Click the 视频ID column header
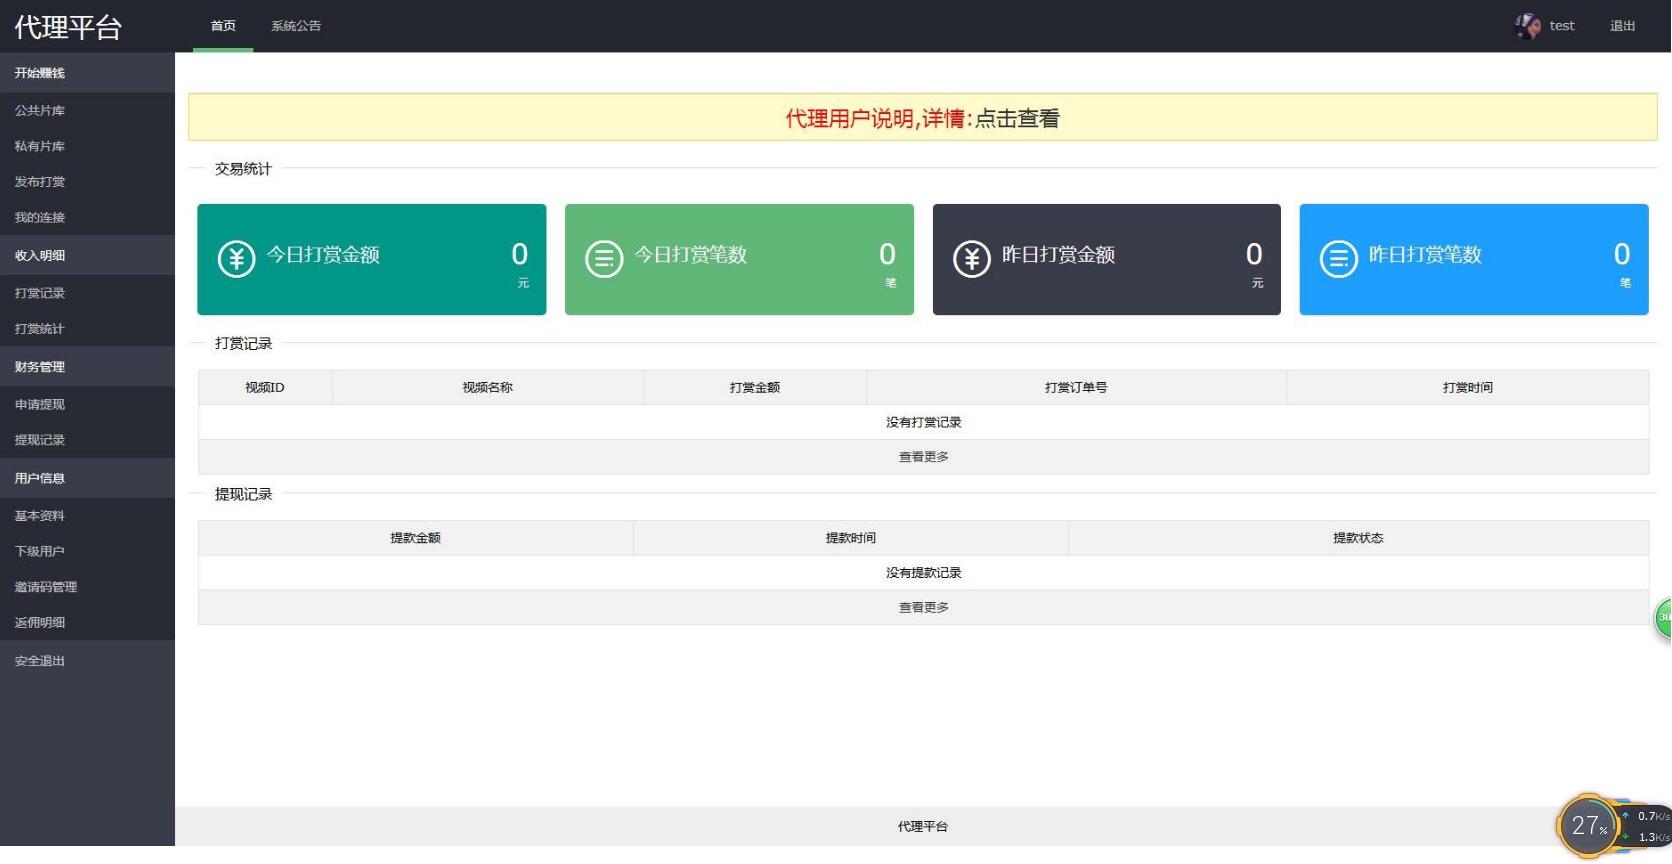 265,388
